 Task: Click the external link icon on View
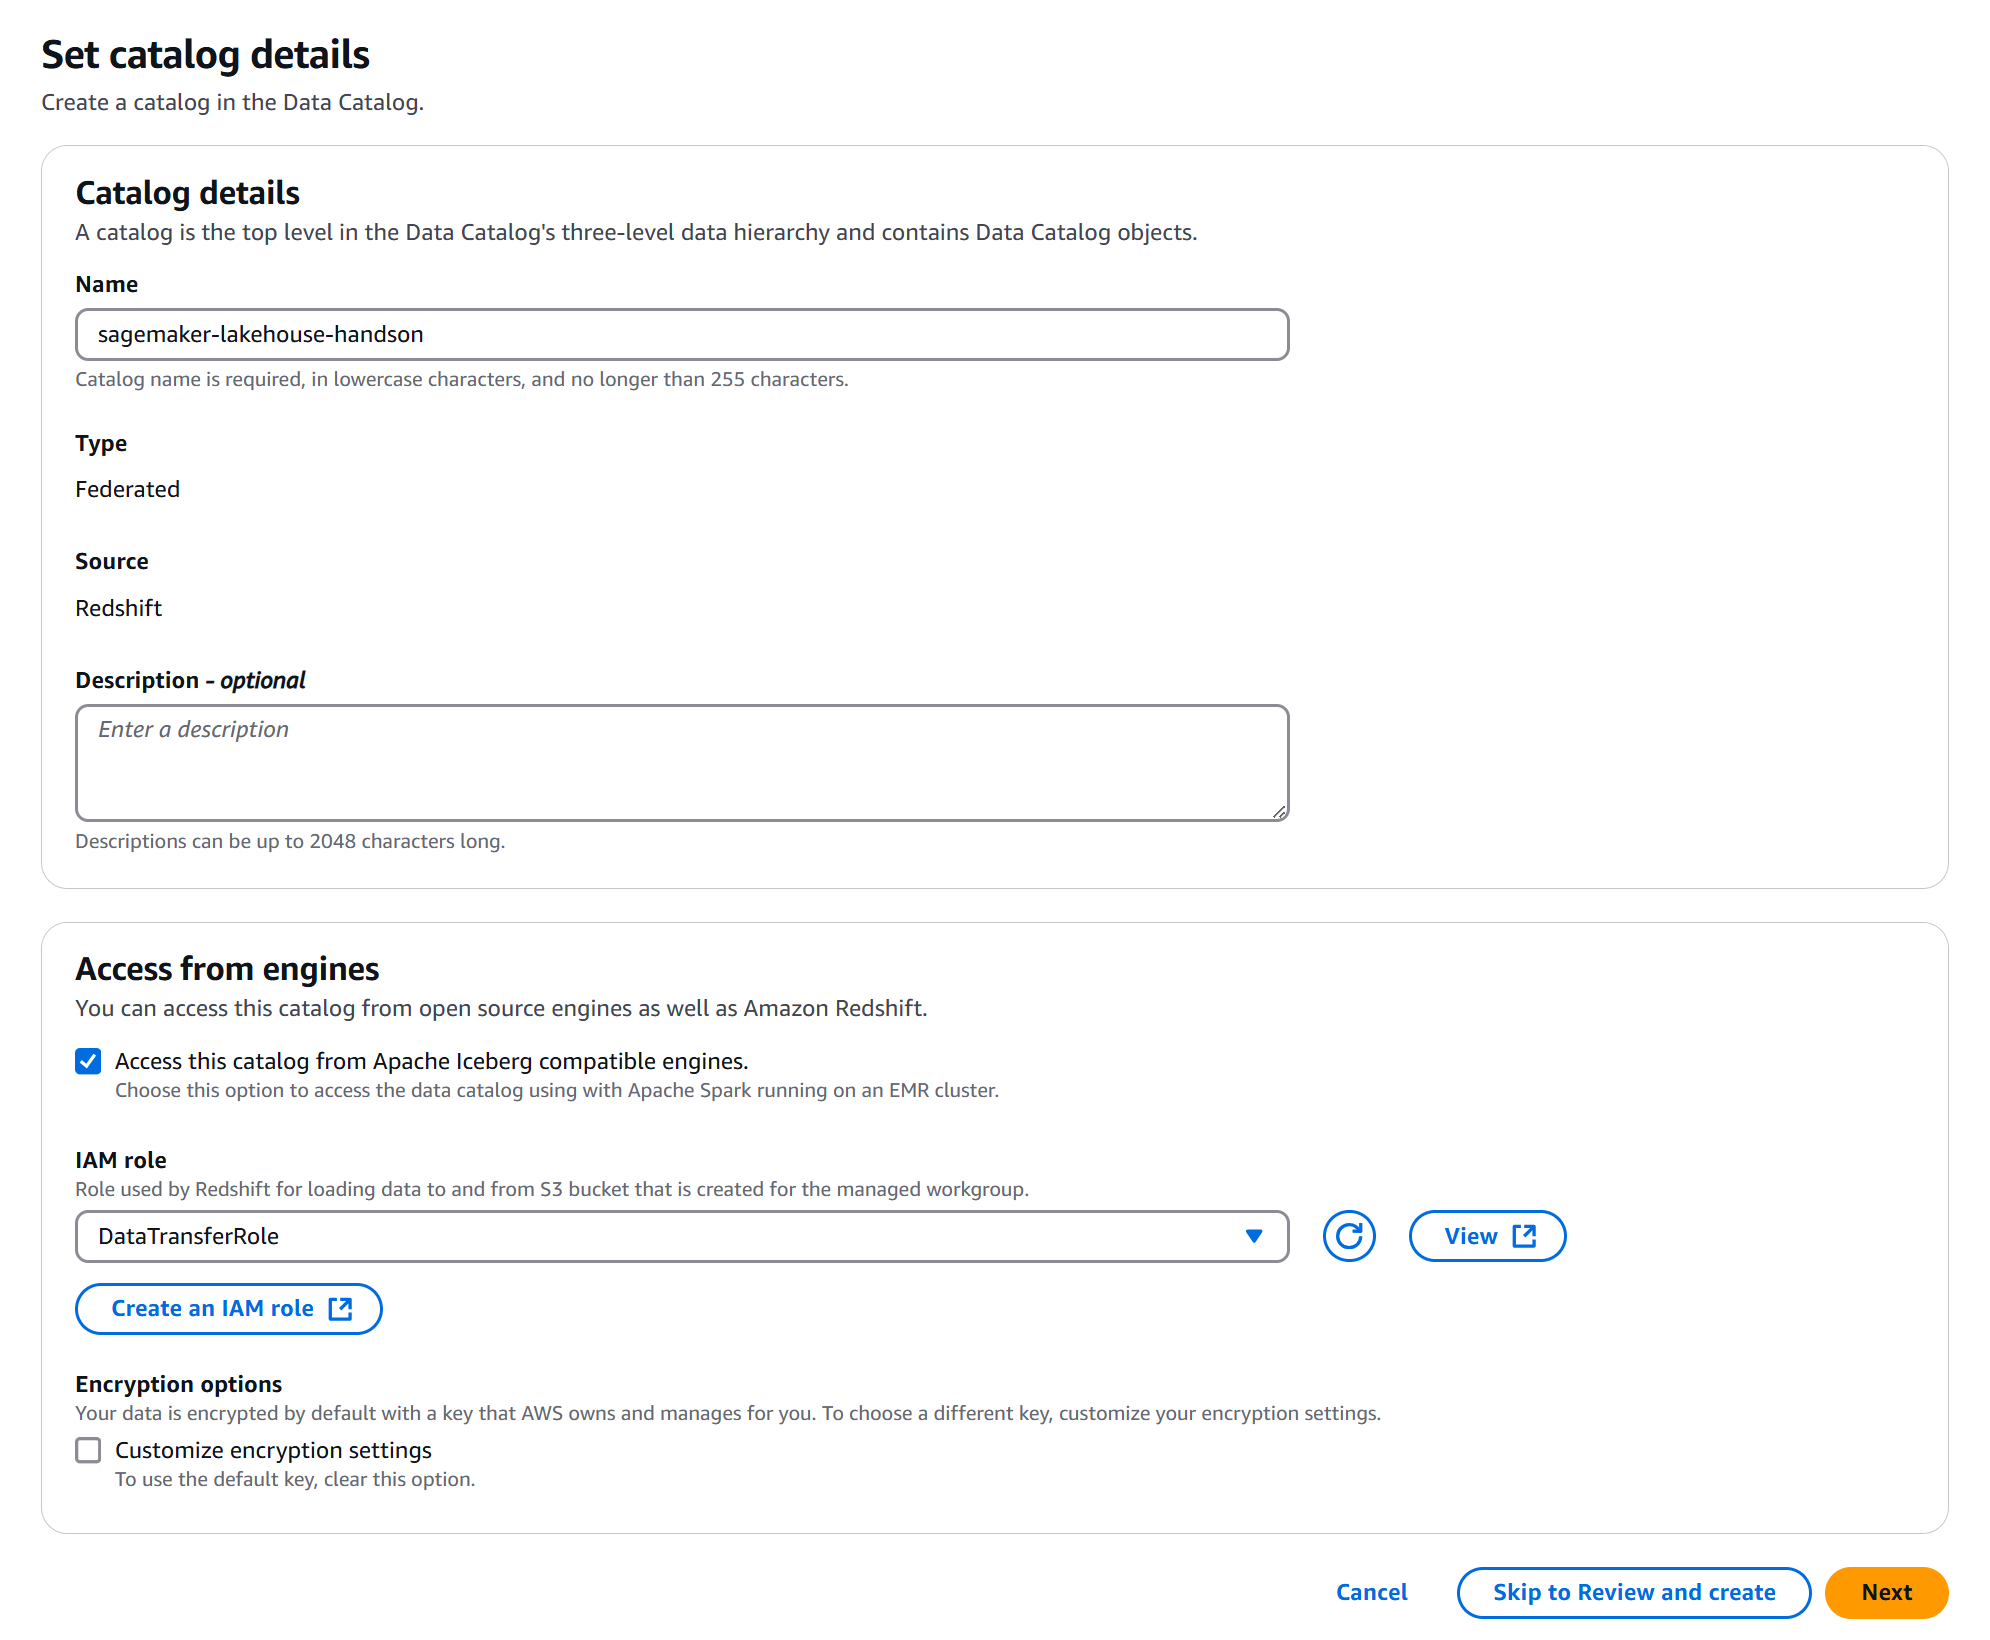coord(1524,1236)
